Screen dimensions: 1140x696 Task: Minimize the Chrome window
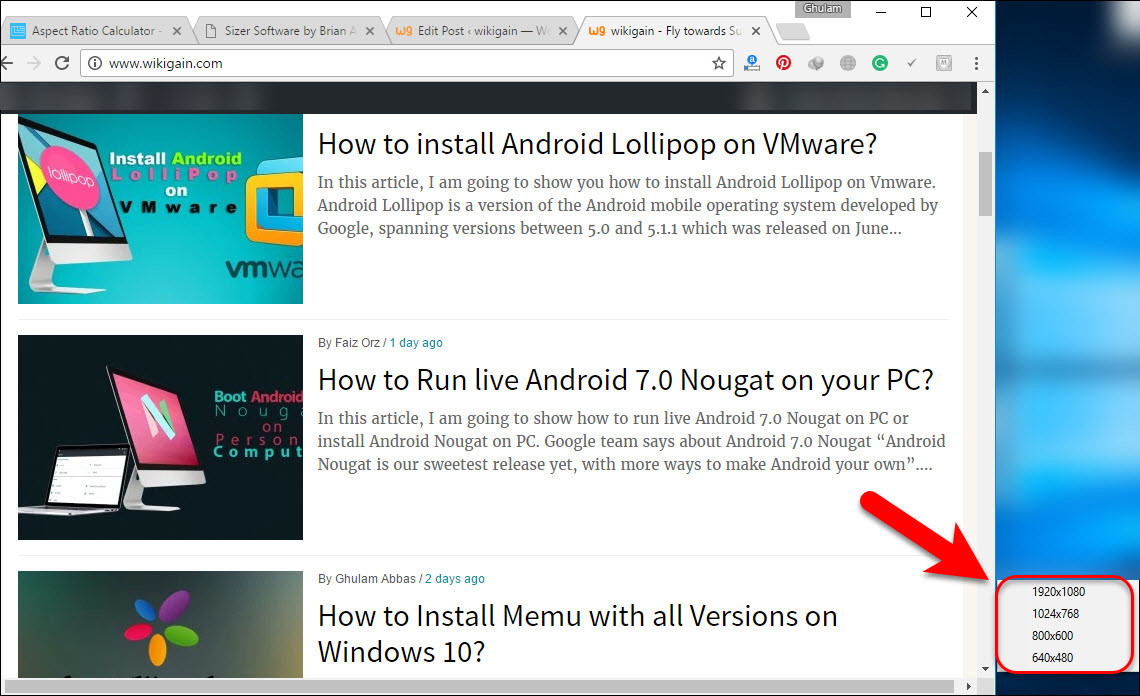tap(880, 12)
